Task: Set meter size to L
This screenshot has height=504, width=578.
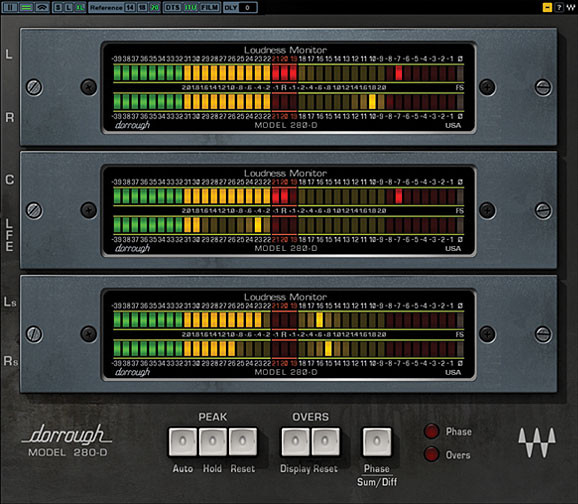Action: coord(69,7)
